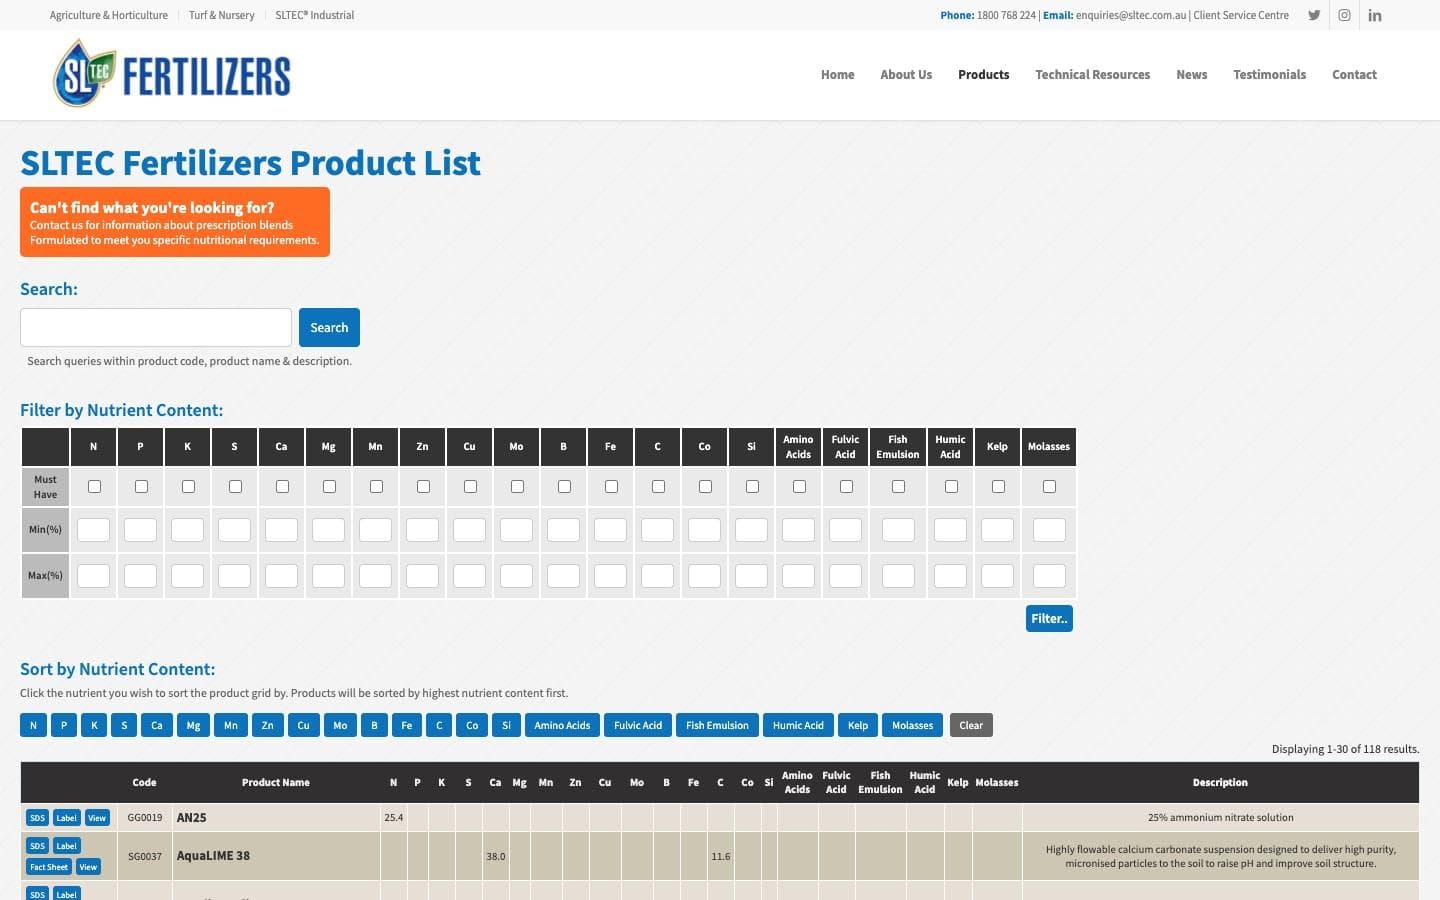The height and width of the screenshot is (900, 1440).
Task: Open the Label for AN25
Action: pos(66,818)
